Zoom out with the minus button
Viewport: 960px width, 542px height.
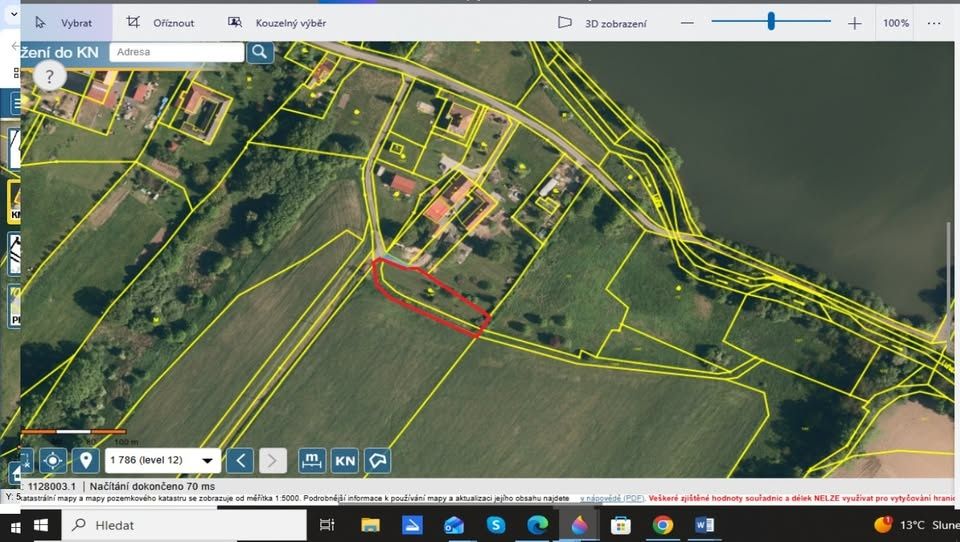point(688,23)
